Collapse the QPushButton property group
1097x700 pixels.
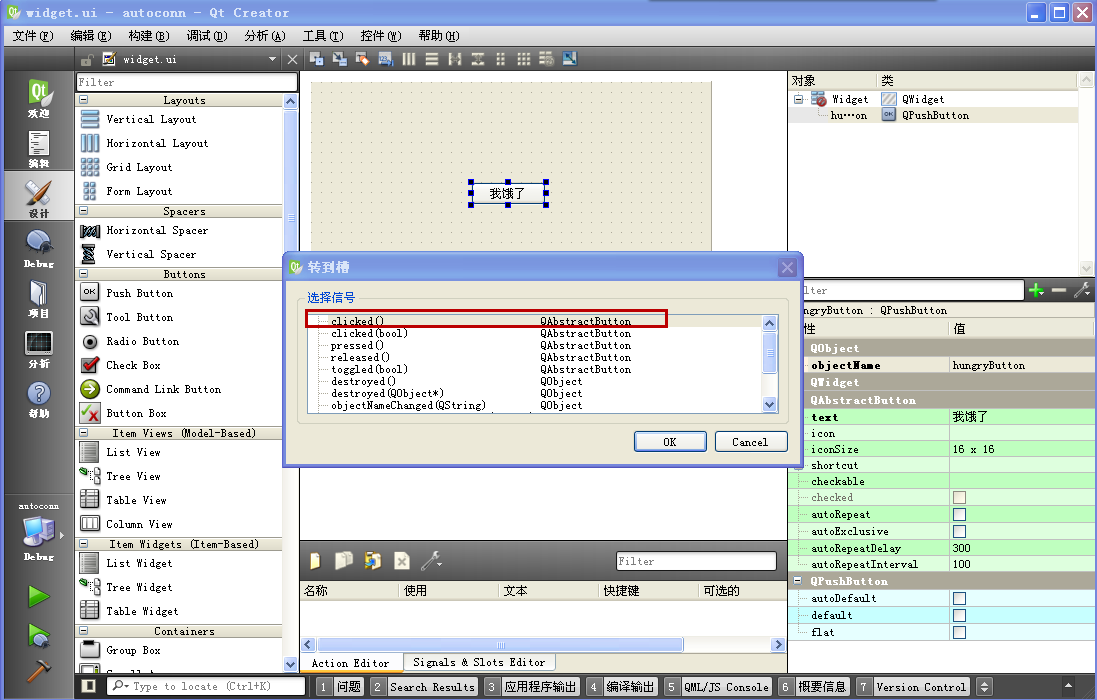pos(797,580)
